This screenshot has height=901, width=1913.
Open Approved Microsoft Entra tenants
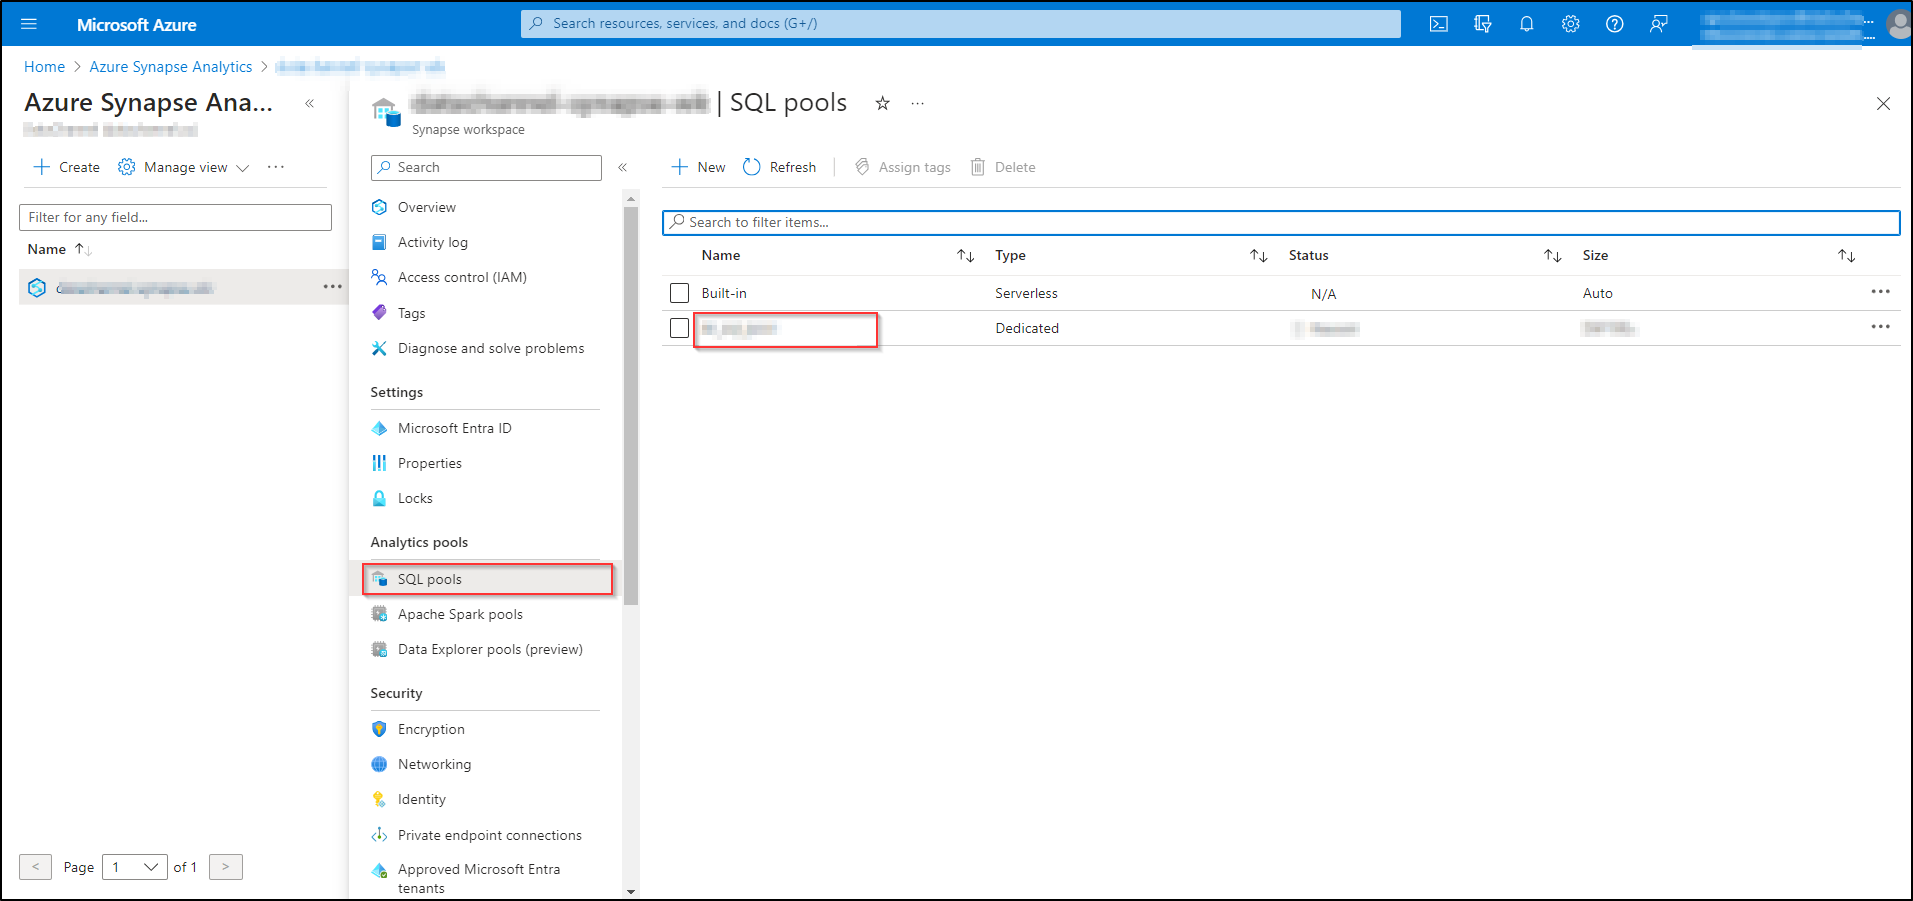pos(479,878)
